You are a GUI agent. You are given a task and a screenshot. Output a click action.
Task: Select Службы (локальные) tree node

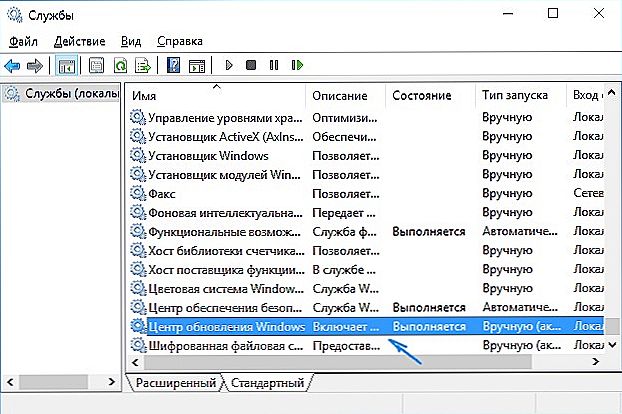click(61, 94)
